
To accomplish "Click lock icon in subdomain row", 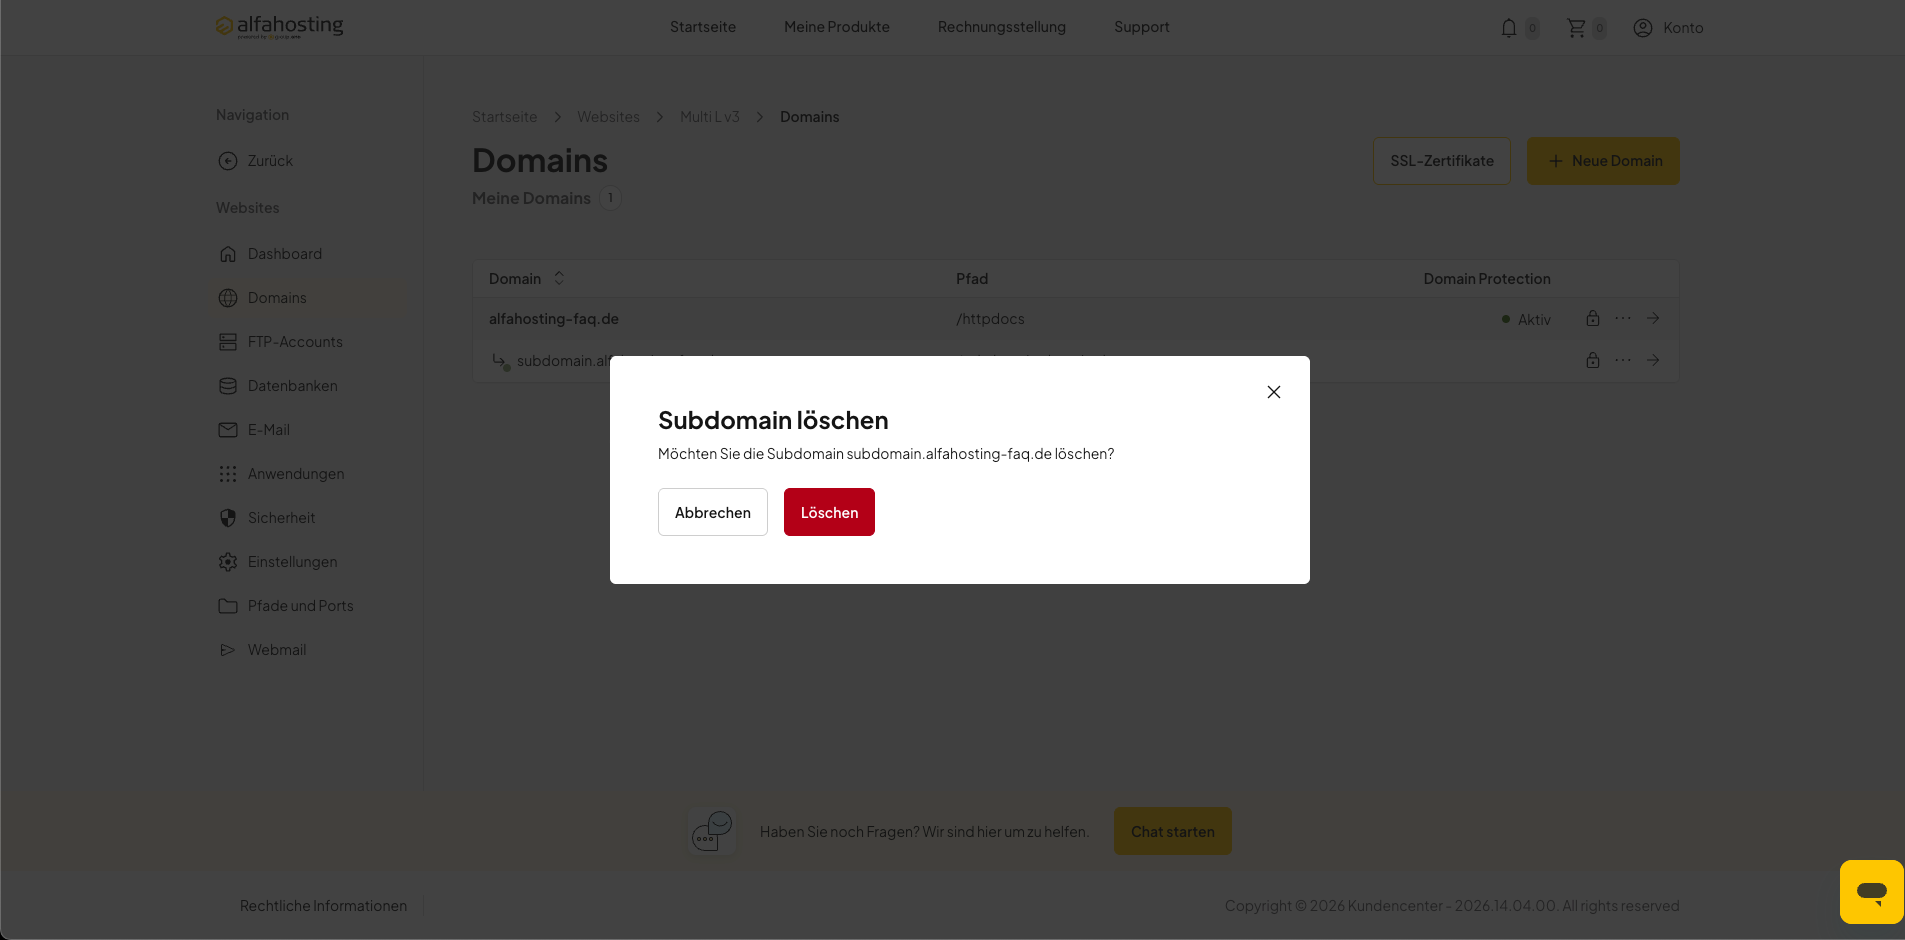I will [1593, 360].
